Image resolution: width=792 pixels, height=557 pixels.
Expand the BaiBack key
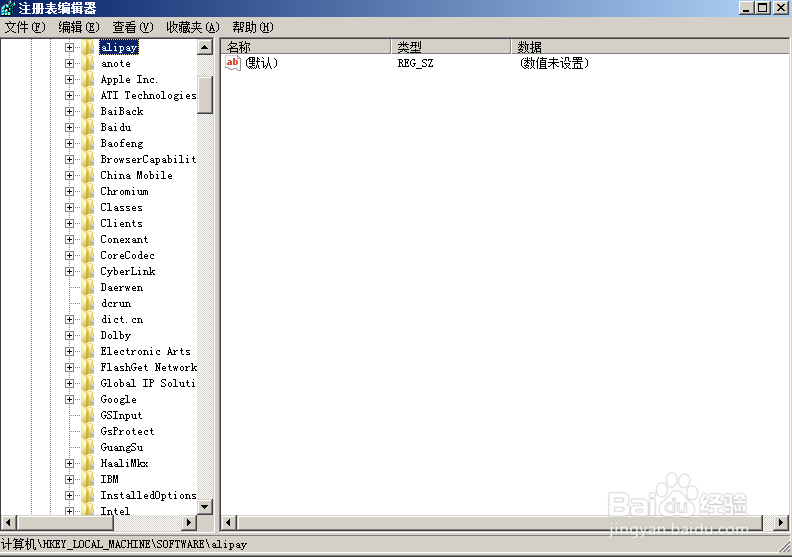click(x=69, y=112)
